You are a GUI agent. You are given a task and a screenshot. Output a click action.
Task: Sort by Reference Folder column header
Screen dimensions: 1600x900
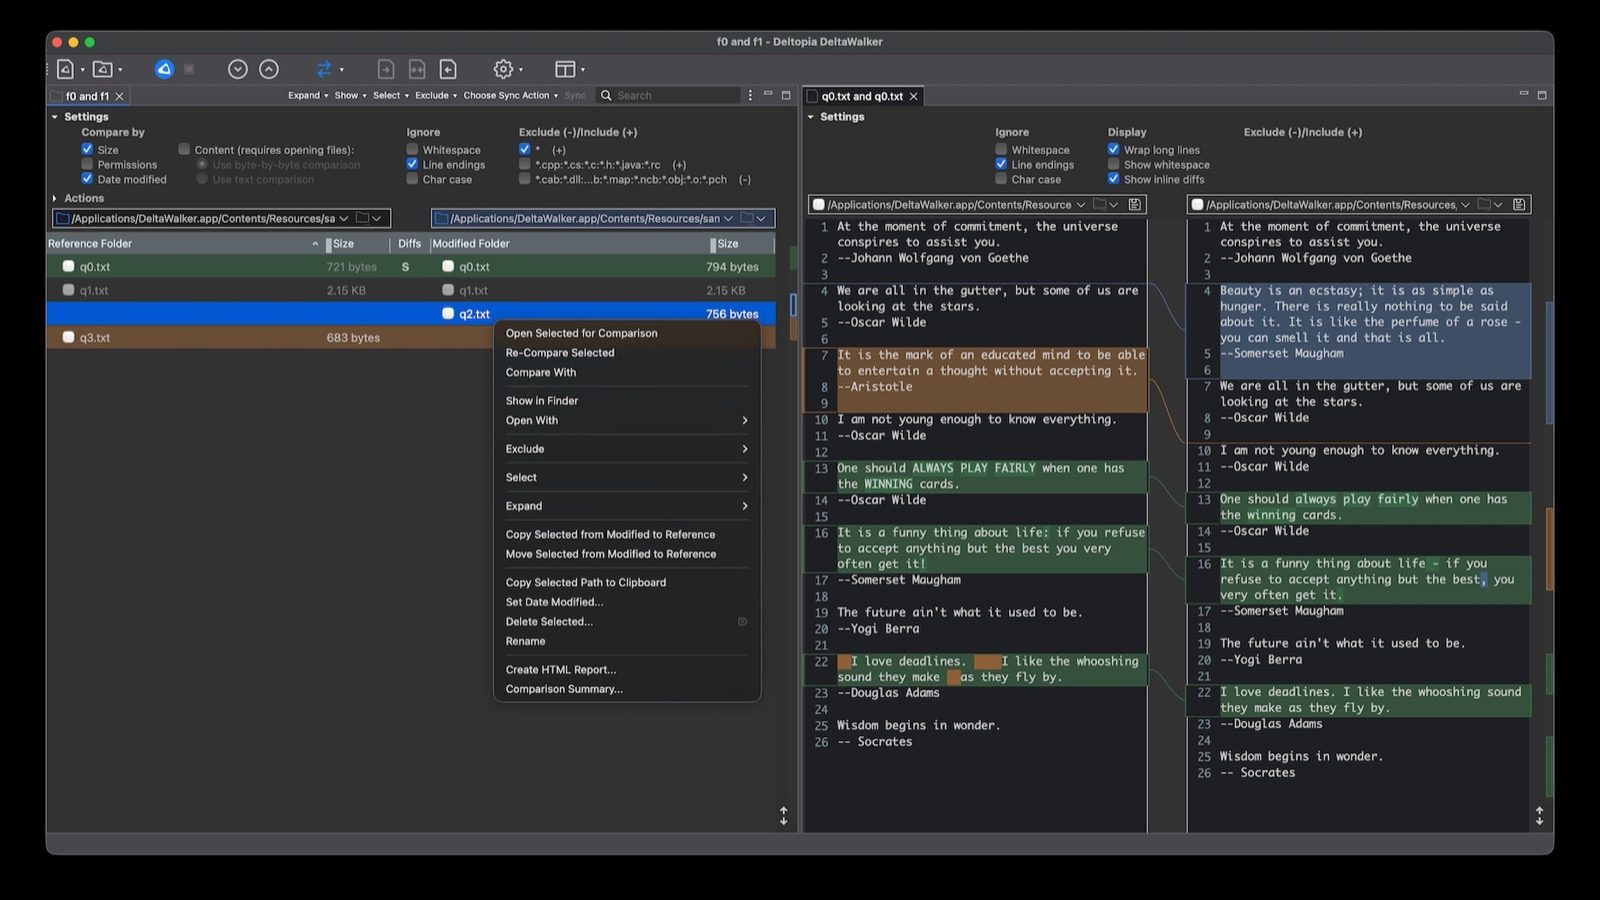[185, 244]
